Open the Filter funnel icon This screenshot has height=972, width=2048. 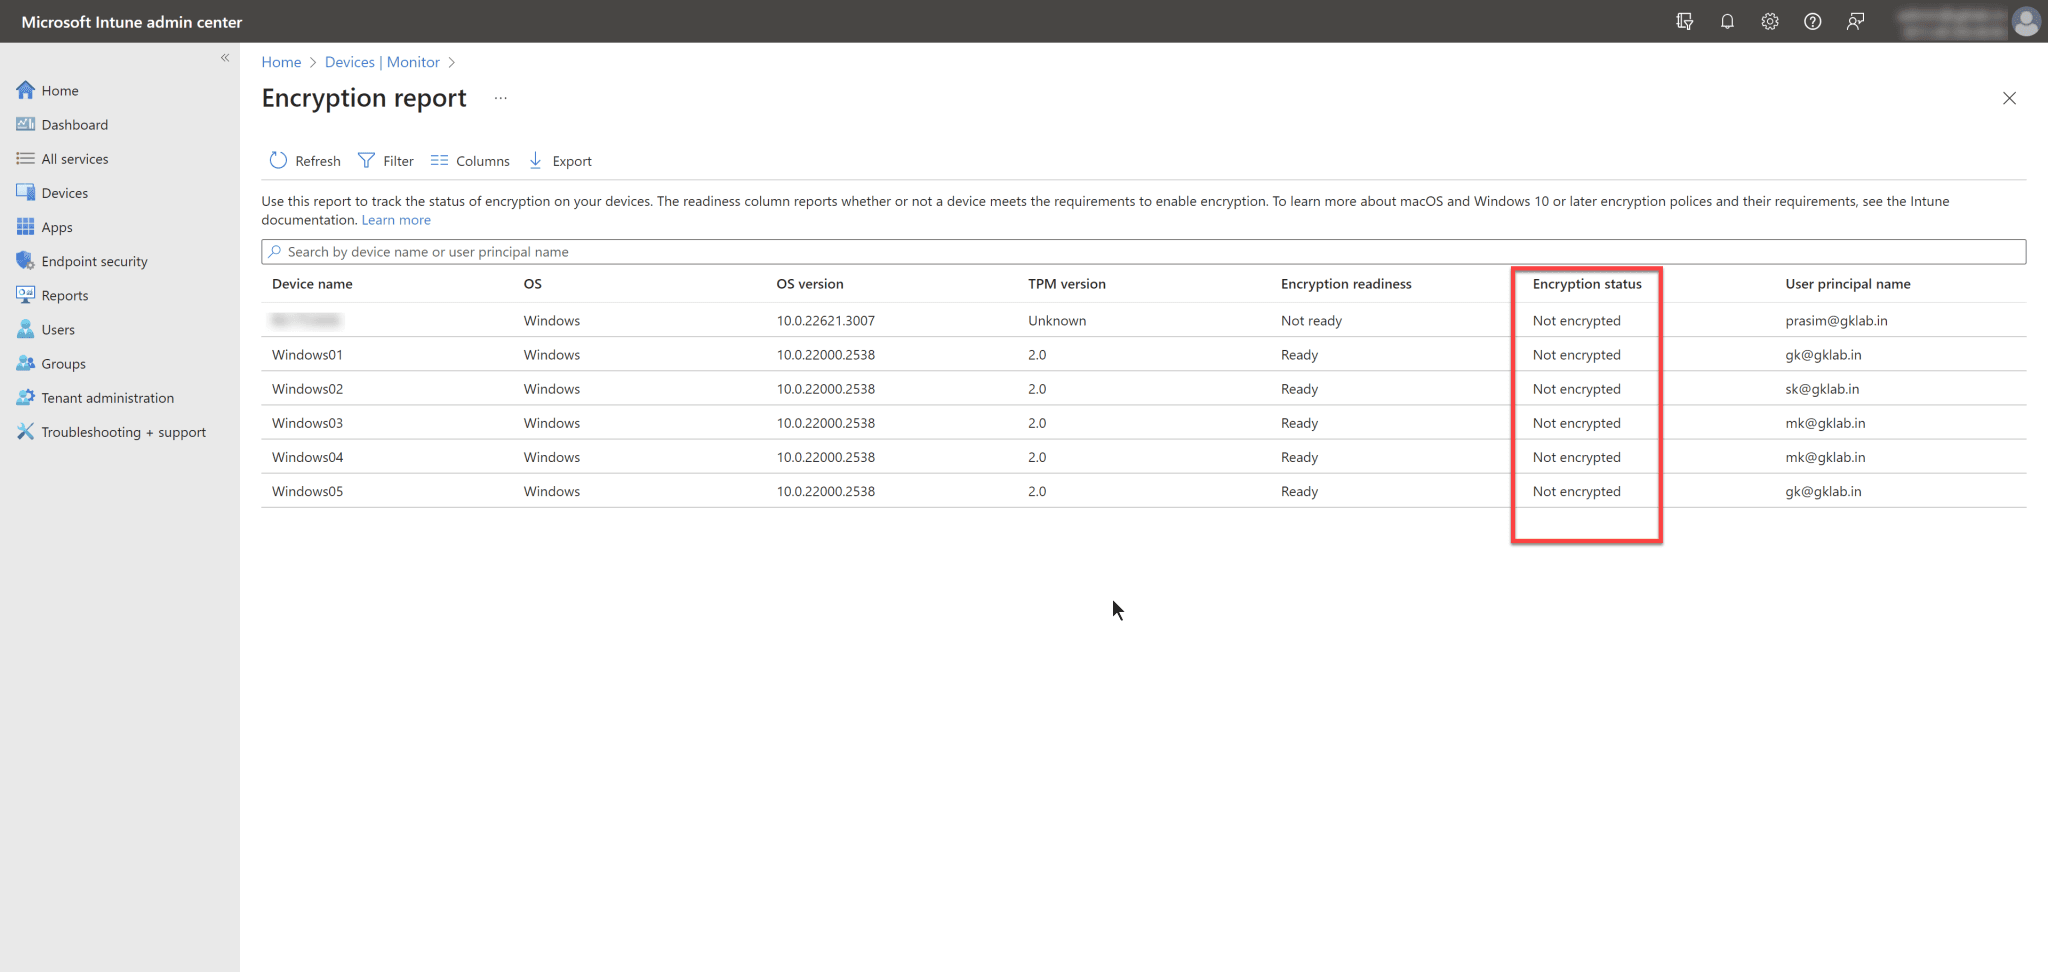point(366,160)
